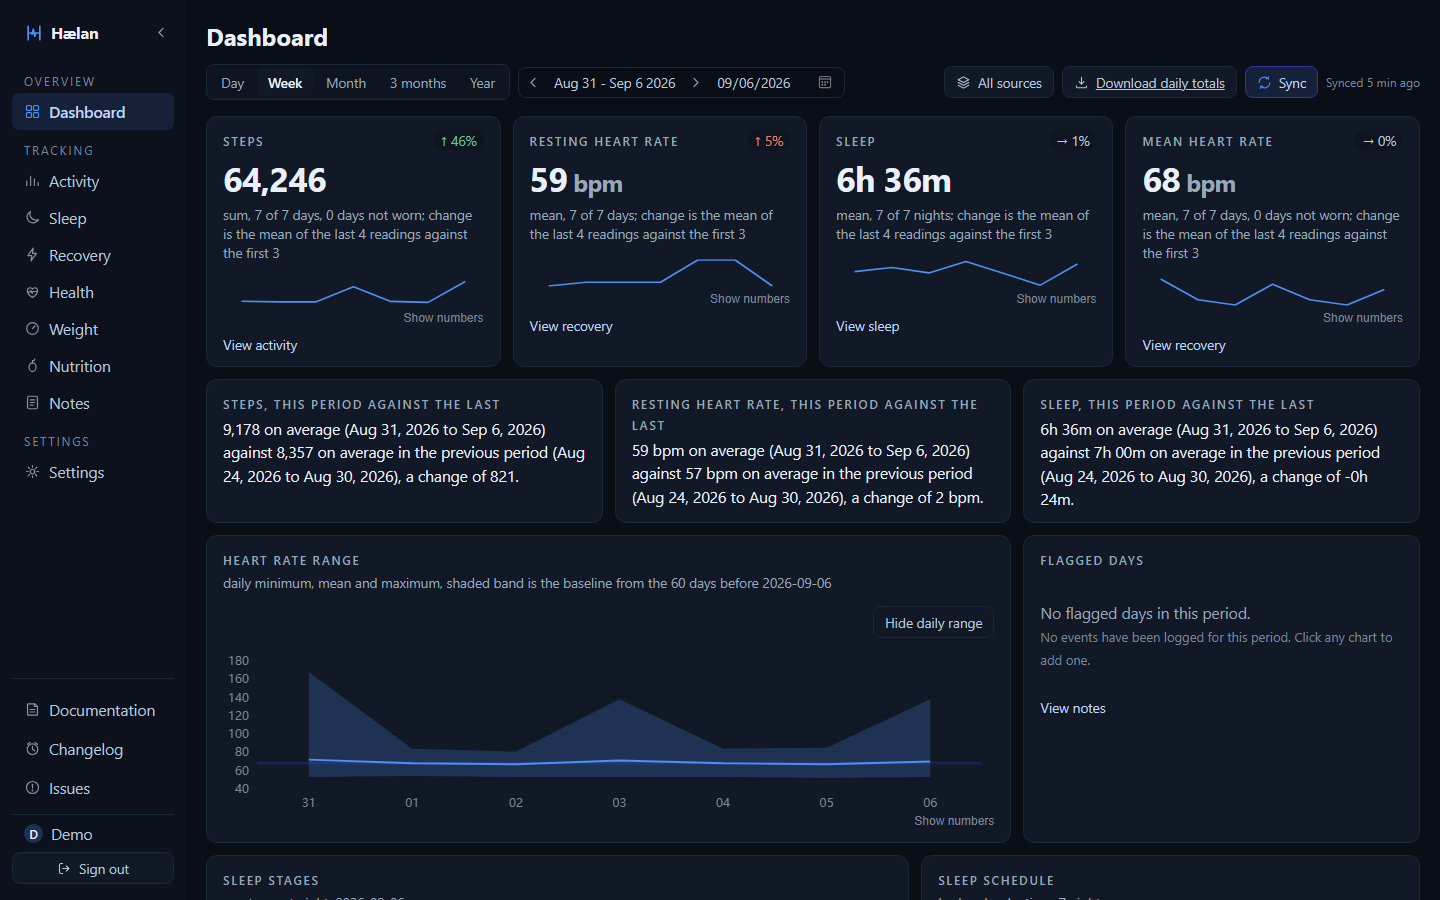Open the All sources dropdown
This screenshot has height=900, width=1440.
999,83
